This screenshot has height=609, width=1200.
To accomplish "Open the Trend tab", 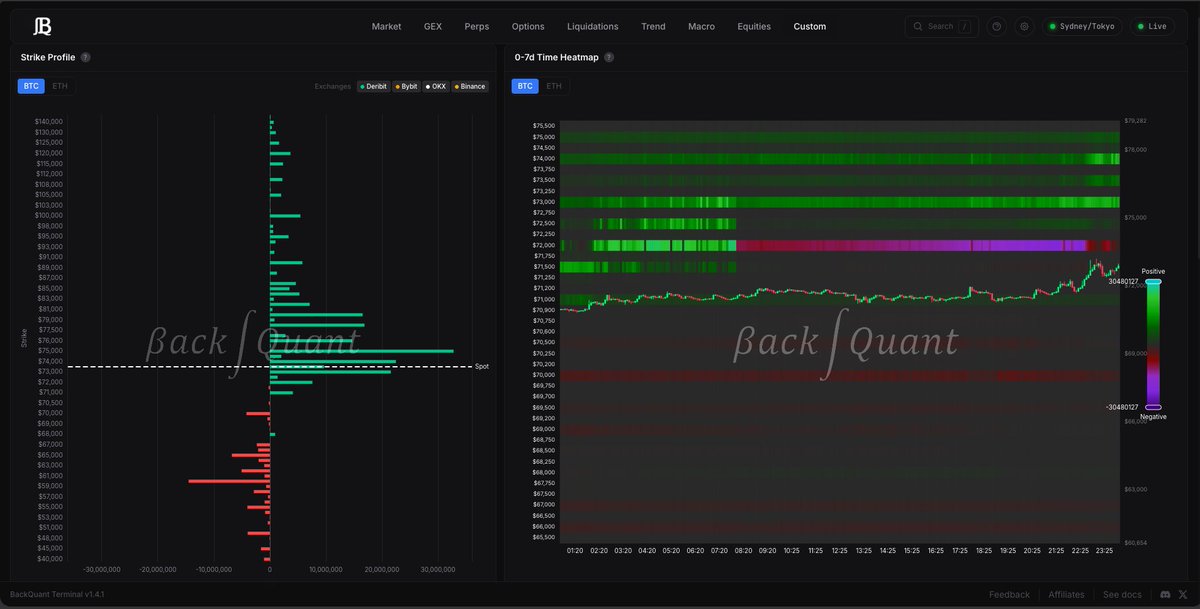I will [x=653, y=26].
